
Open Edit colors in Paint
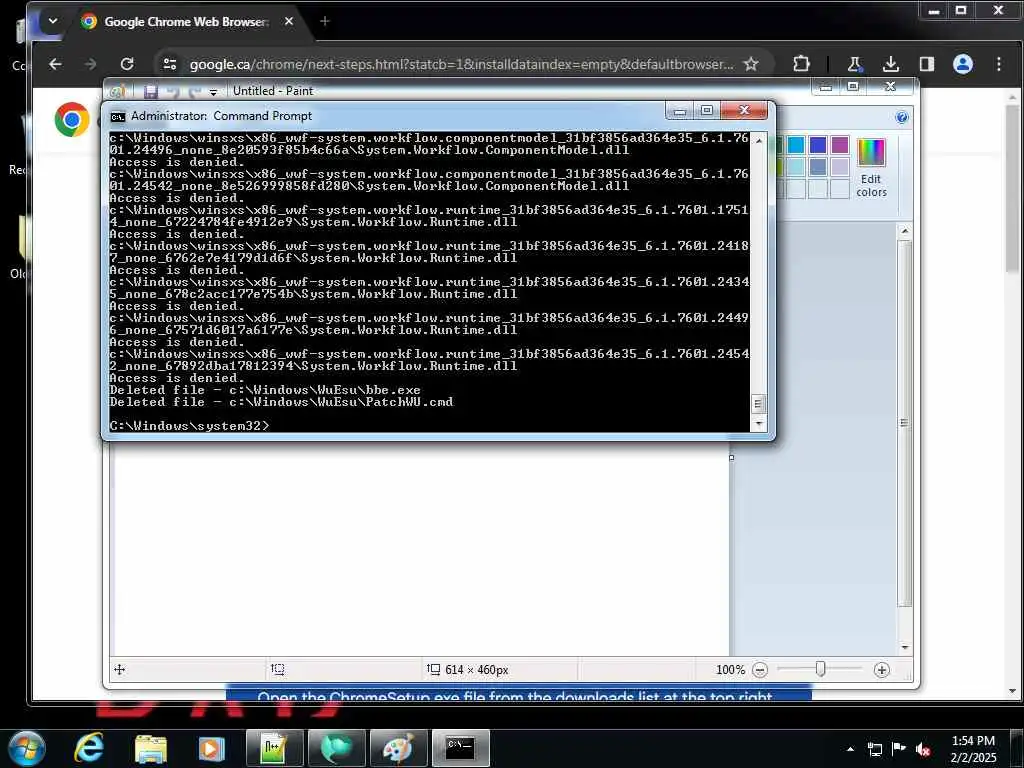pos(871,168)
